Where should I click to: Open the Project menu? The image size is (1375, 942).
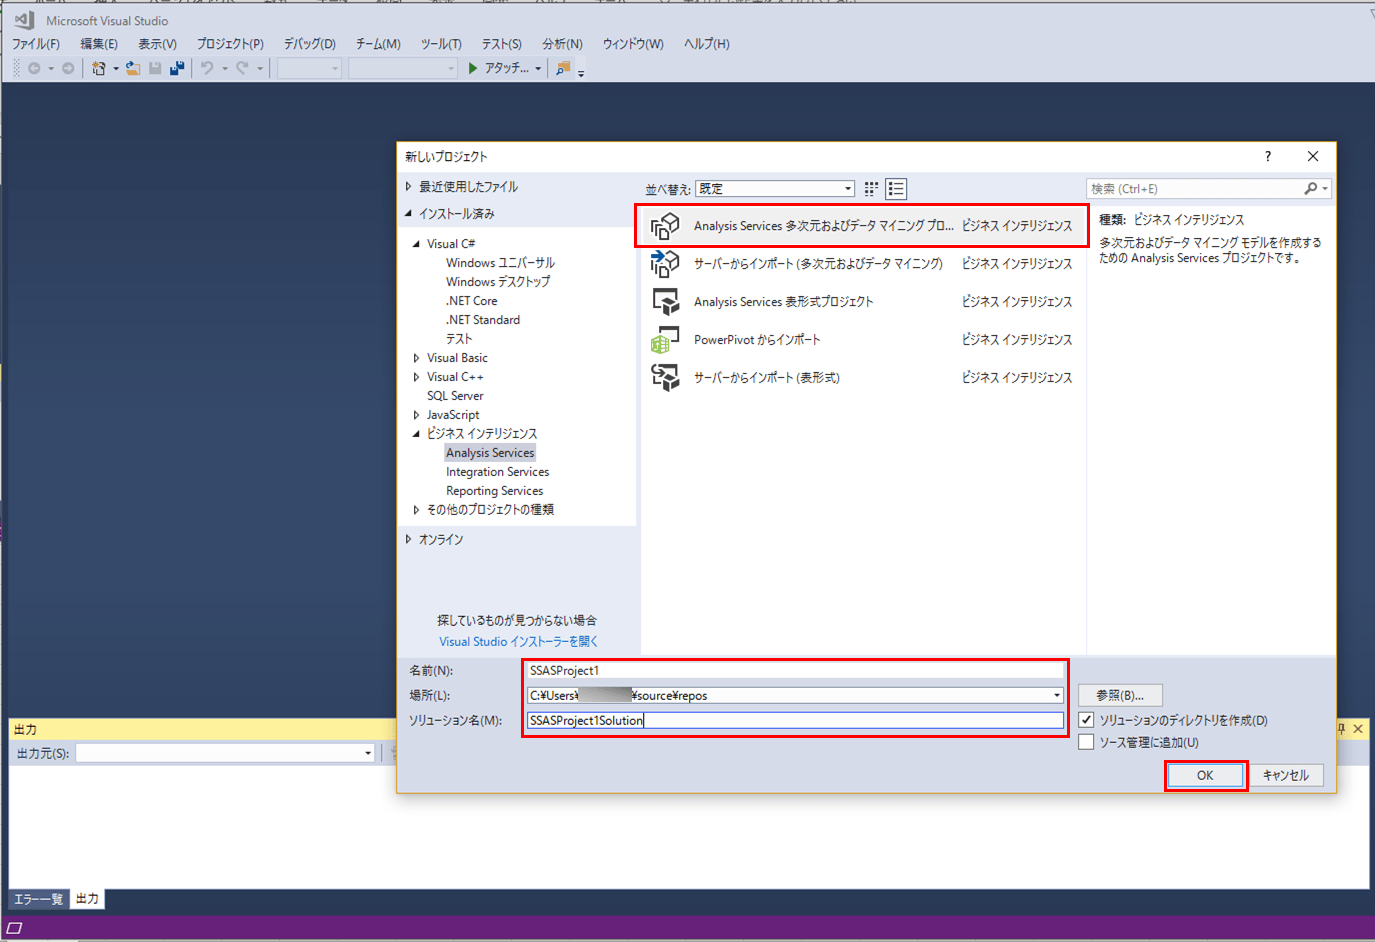(230, 44)
